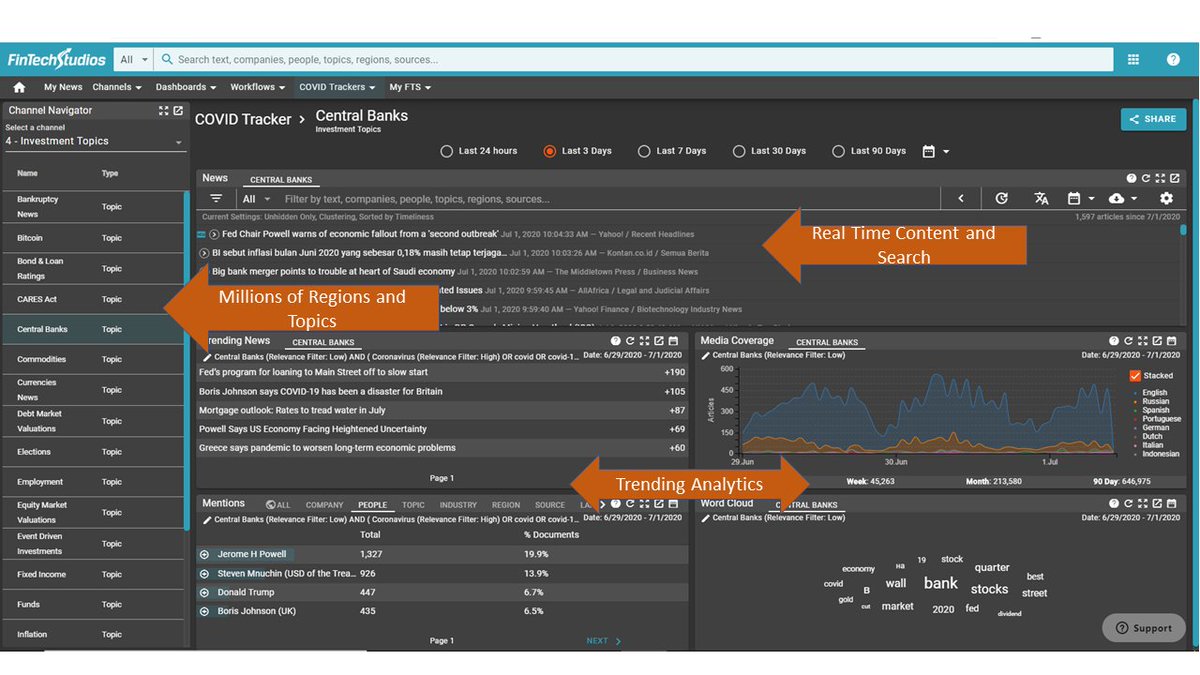The image size is (1200, 675).
Task: Open My News in navigation bar
Action: coord(63,88)
